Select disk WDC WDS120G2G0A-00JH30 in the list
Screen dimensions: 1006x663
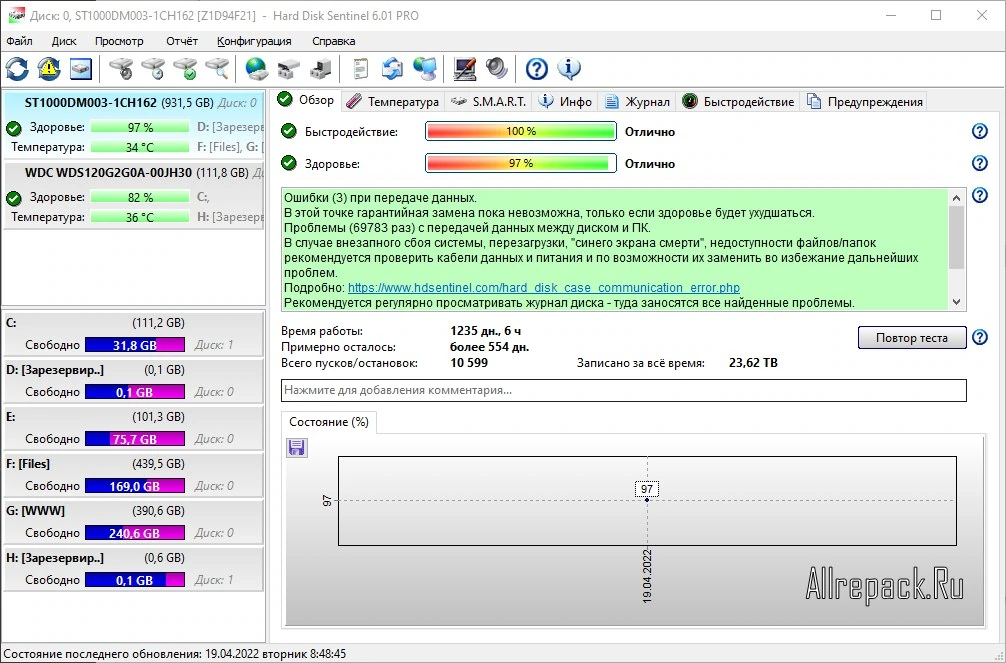click(x=133, y=195)
